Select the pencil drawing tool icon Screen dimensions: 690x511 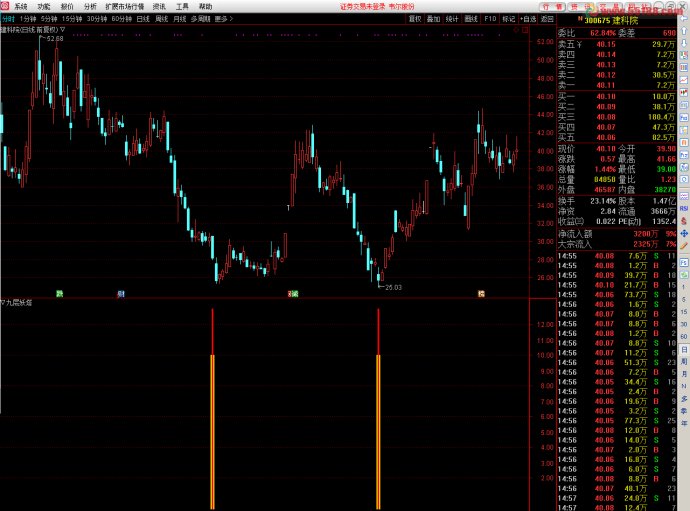(x=684, y=246)
